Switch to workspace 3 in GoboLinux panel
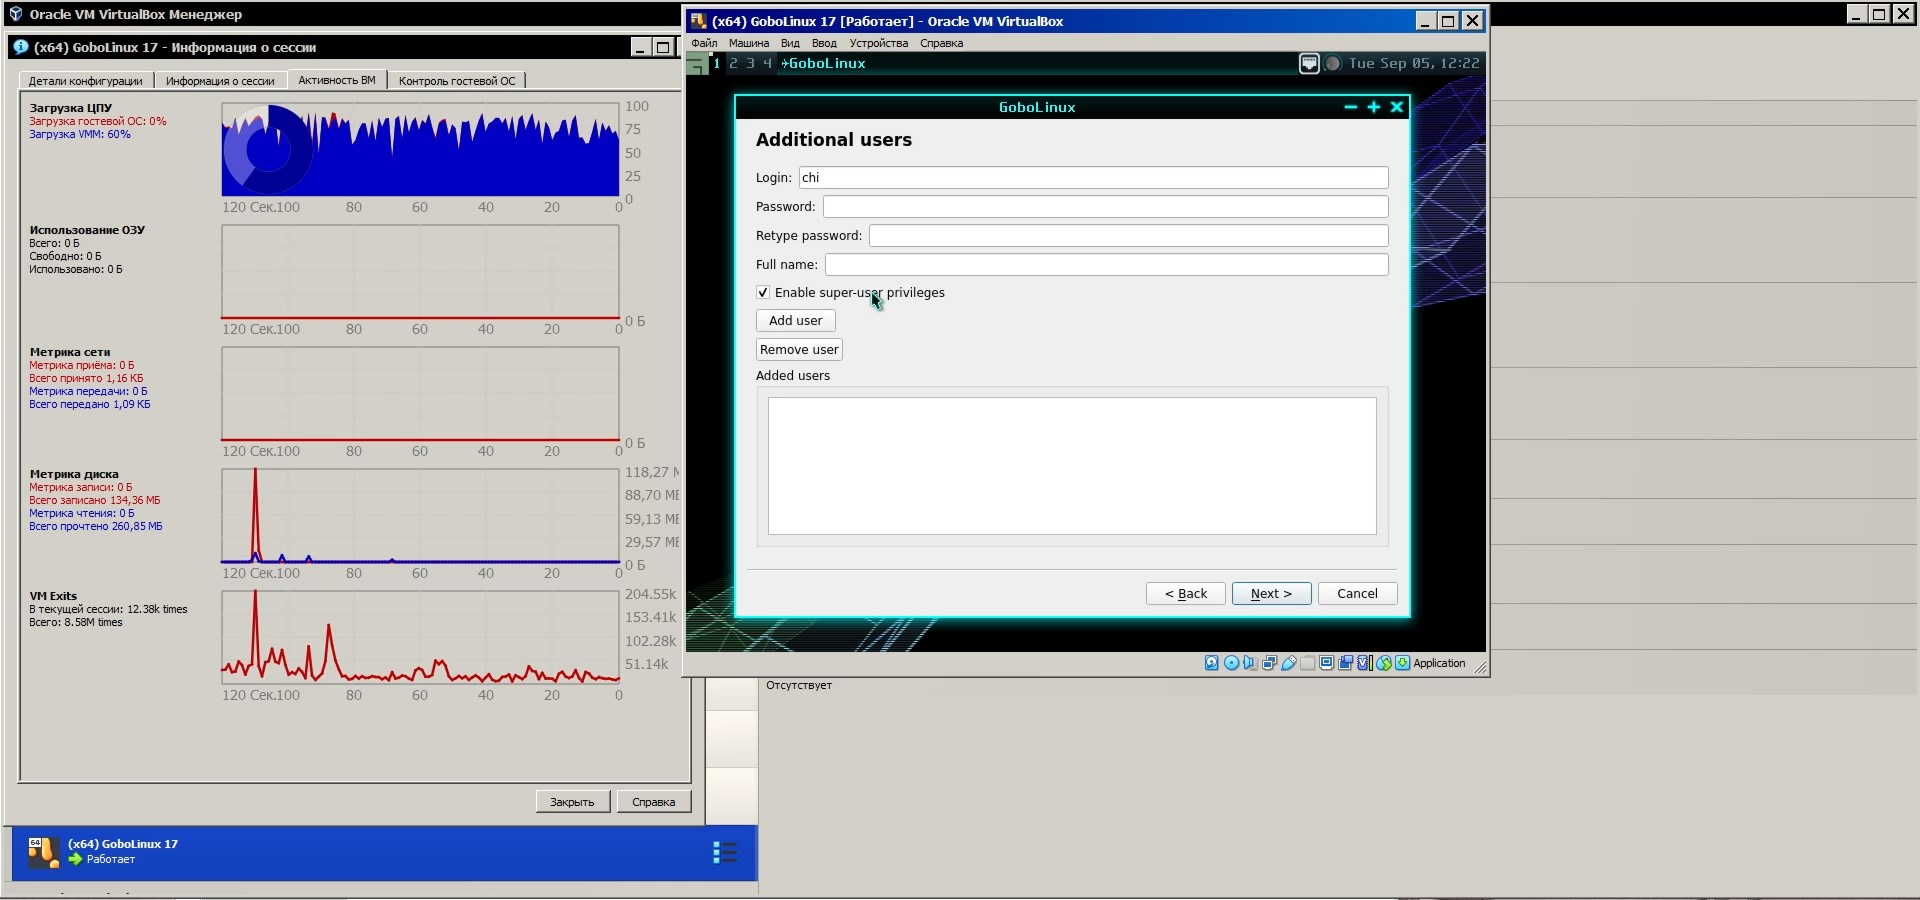This screenshot has height=900, width=1920. point(750,63)
